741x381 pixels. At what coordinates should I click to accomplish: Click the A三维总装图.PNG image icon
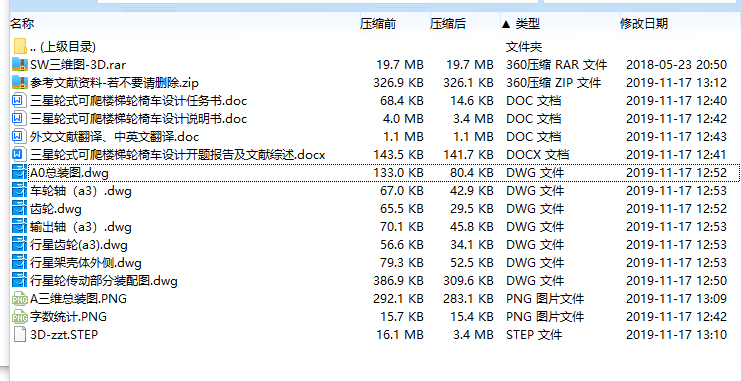click(x=20, y=299)
